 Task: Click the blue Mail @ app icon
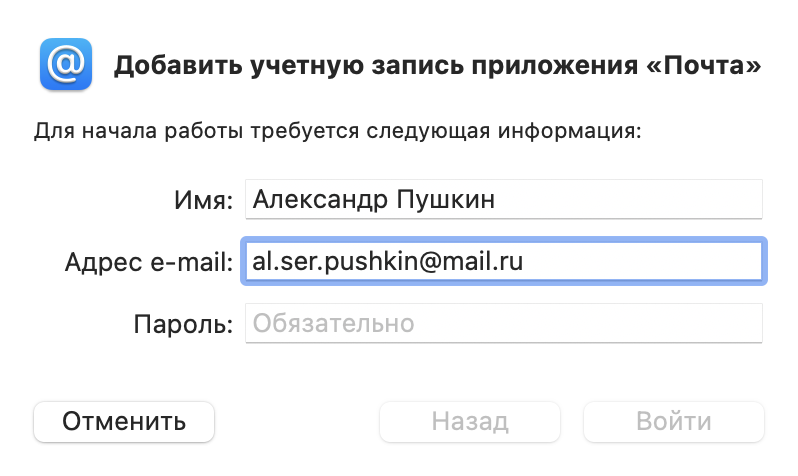pos(66,64)
